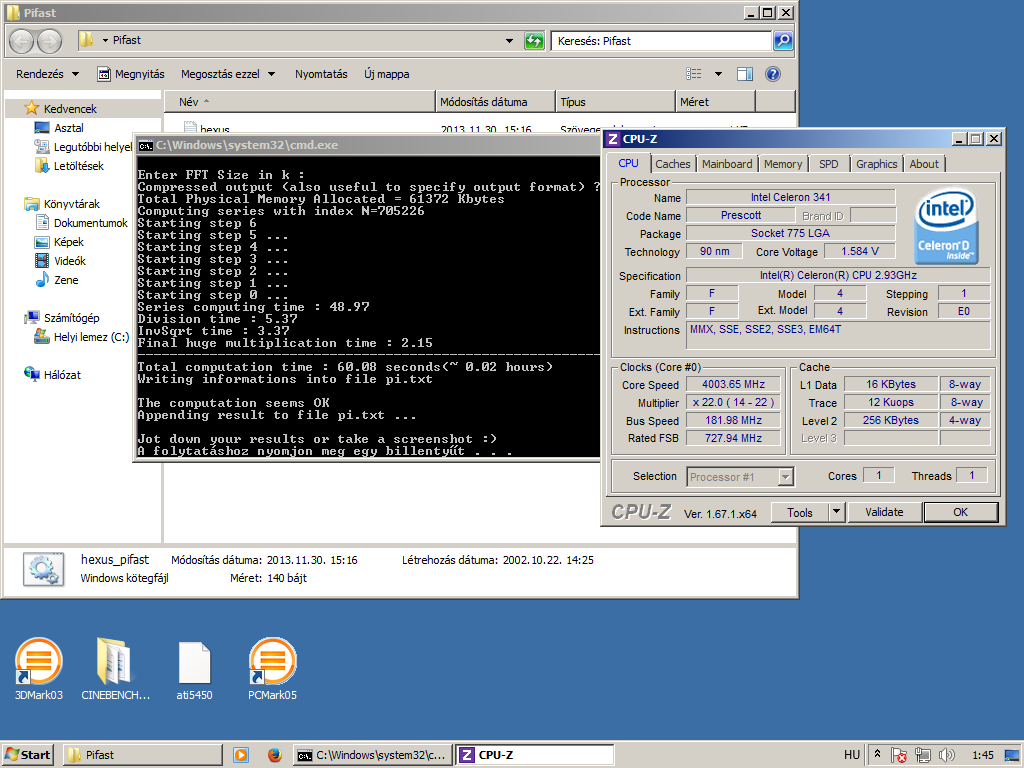Open PCMark05 desktop shortcut
The width and height of the screenshot is (1024, 768).
point(272,669)
